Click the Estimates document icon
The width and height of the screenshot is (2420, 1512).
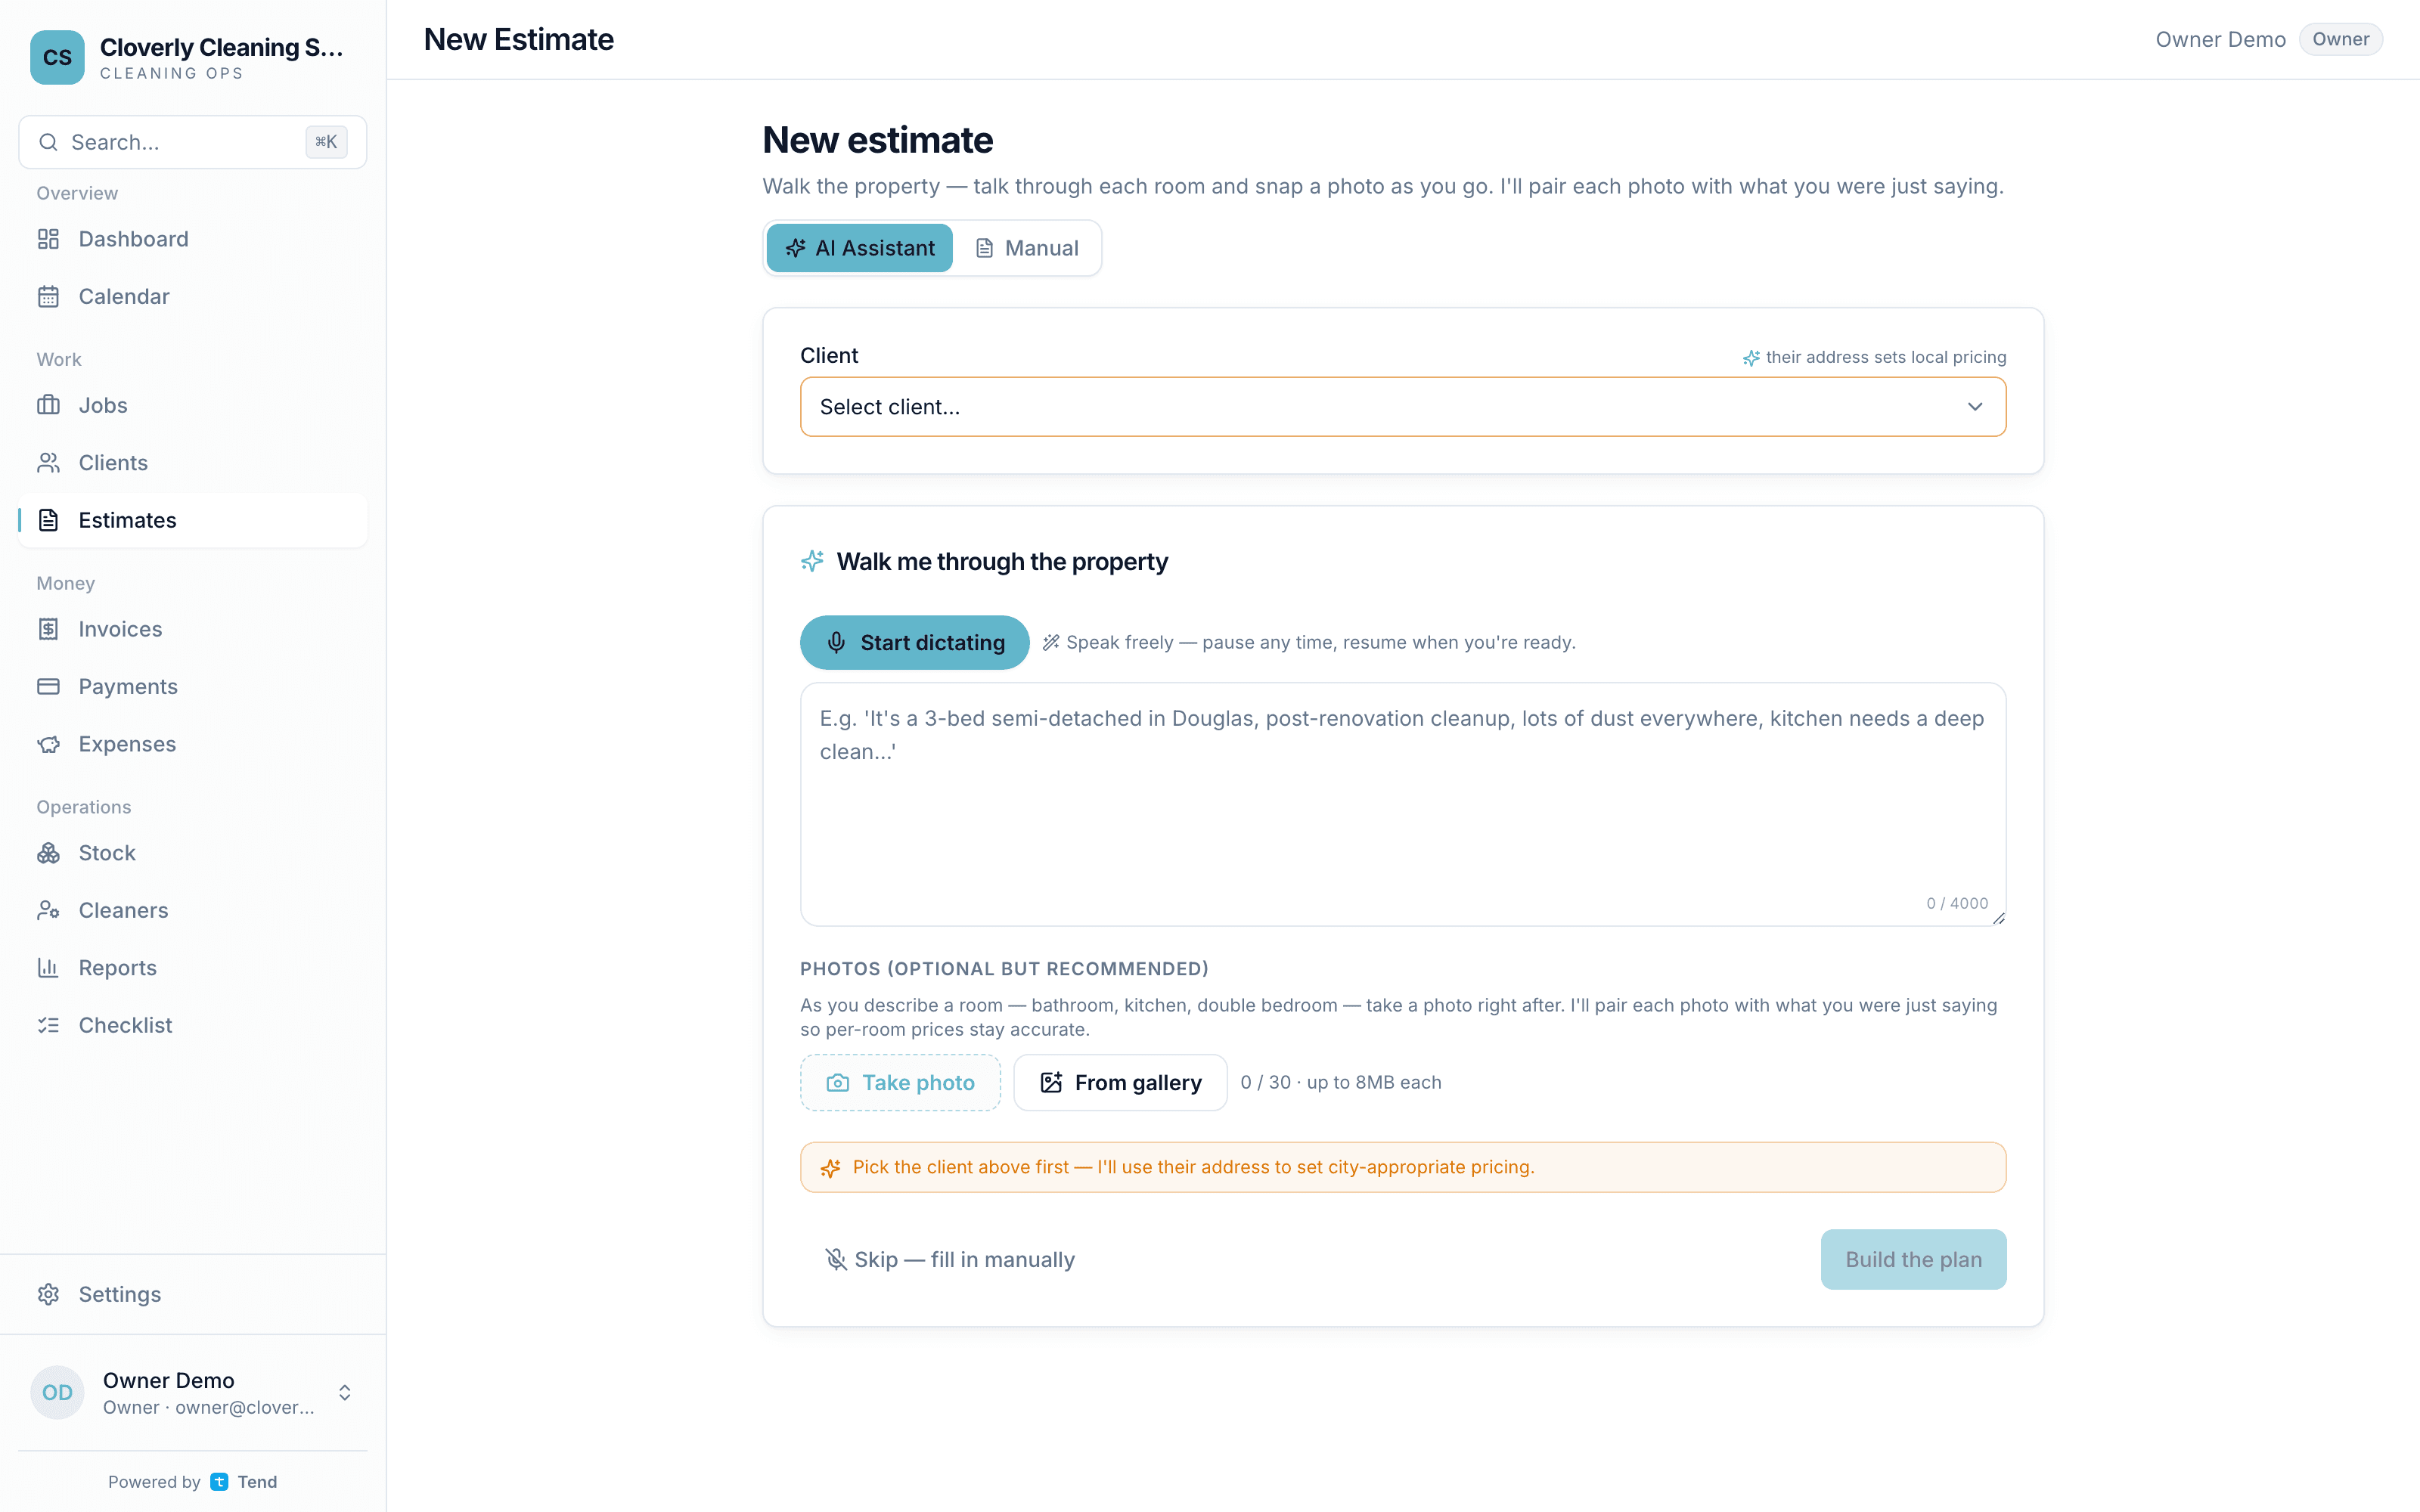[x=48, y=520]
